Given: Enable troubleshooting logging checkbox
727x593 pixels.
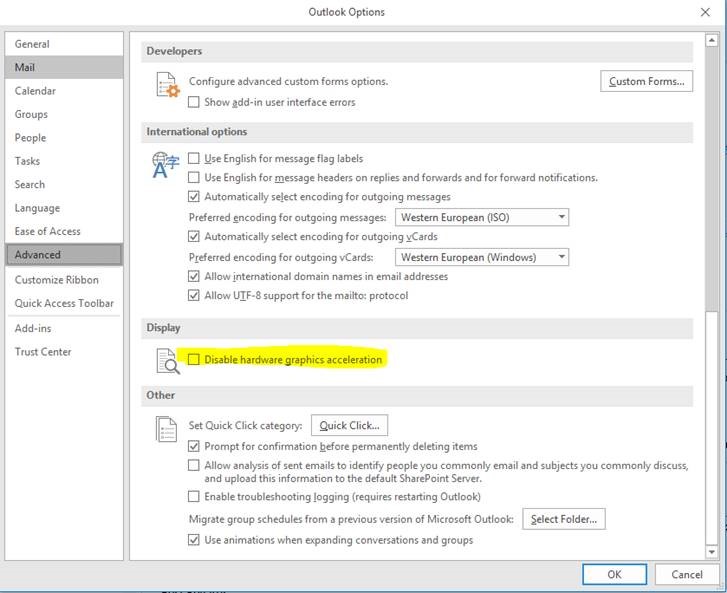Looking at the screenshot, I should (x=194, y=497).
